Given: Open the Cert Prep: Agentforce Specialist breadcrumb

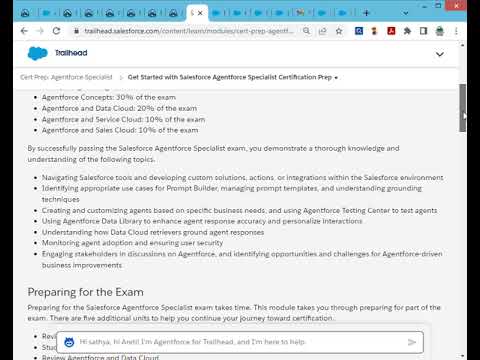Looking at the screenshot, I should click(x=66, y=77).
